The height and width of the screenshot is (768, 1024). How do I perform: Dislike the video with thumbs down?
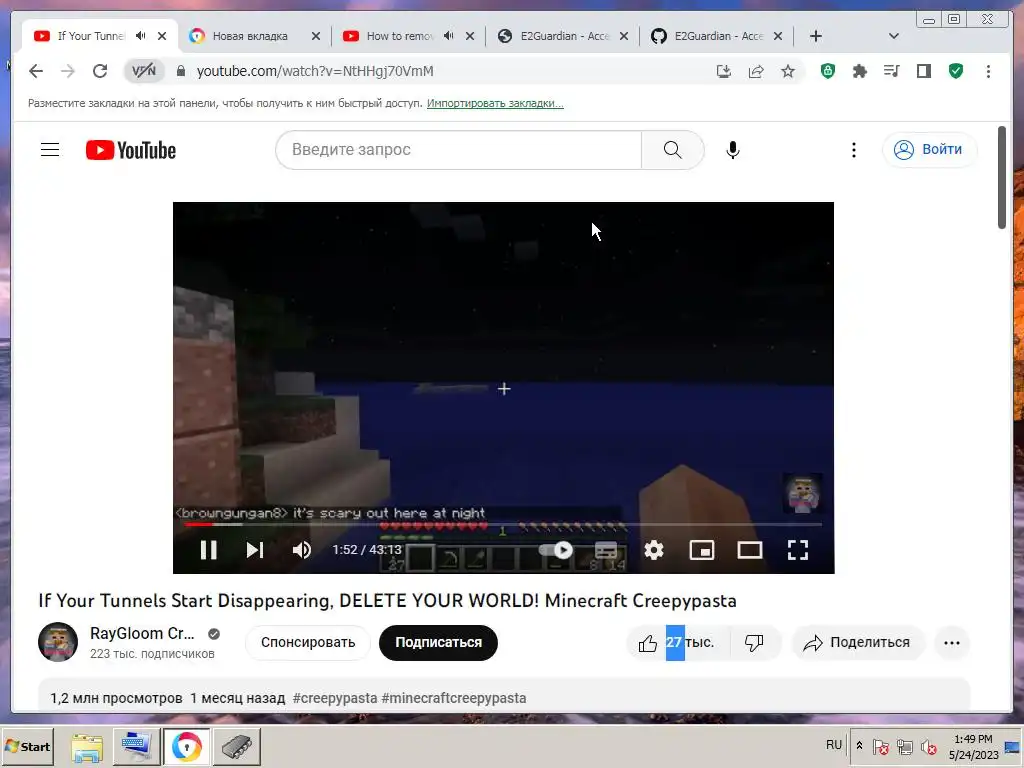[x=754, y=643]
